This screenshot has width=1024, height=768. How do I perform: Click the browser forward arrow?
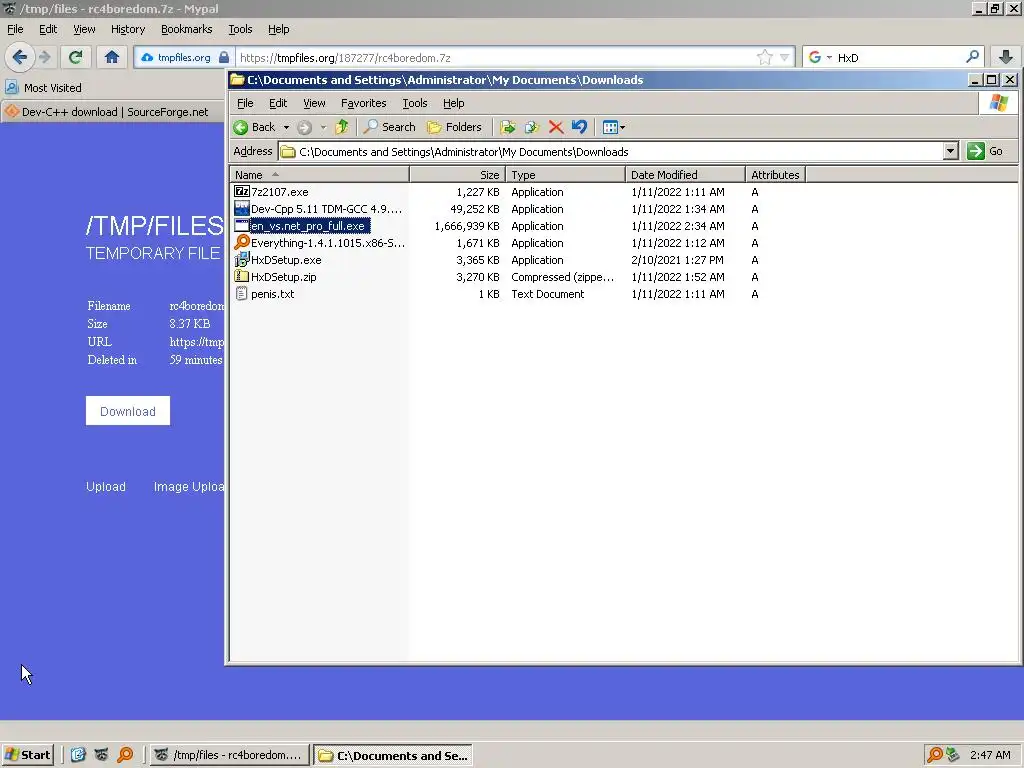coord(44,57)
